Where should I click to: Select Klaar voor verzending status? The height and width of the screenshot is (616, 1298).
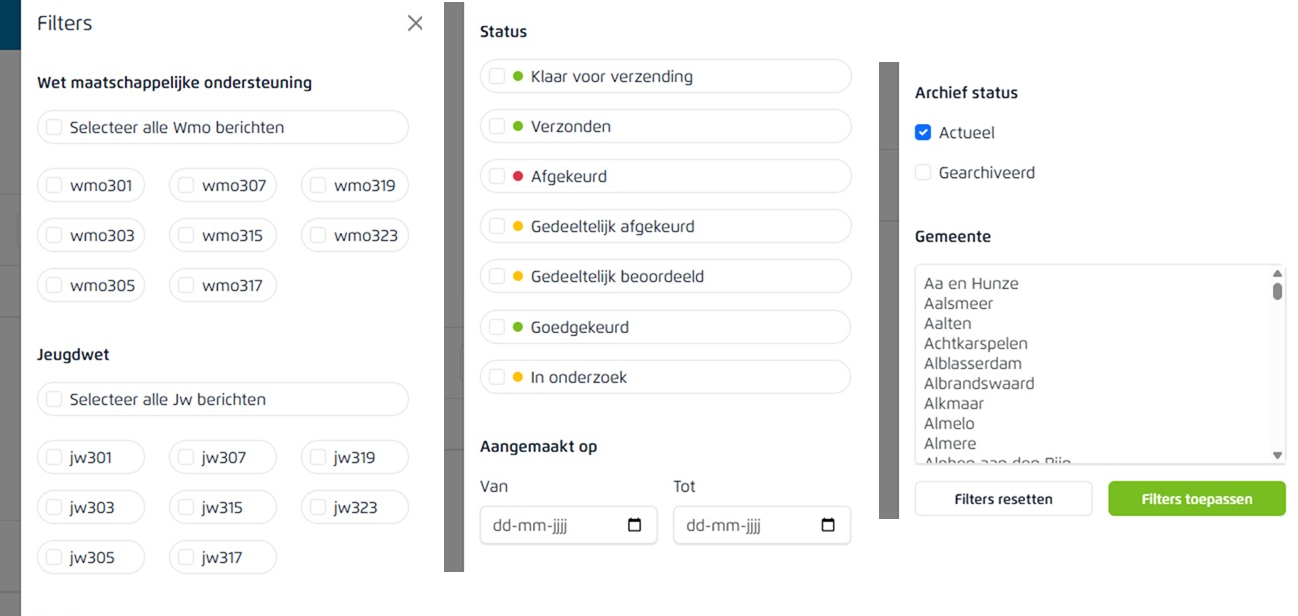(497, 76)
